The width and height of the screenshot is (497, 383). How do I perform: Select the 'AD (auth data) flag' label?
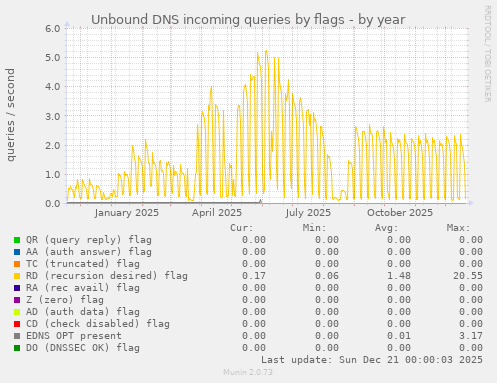(x=83, y=312)
